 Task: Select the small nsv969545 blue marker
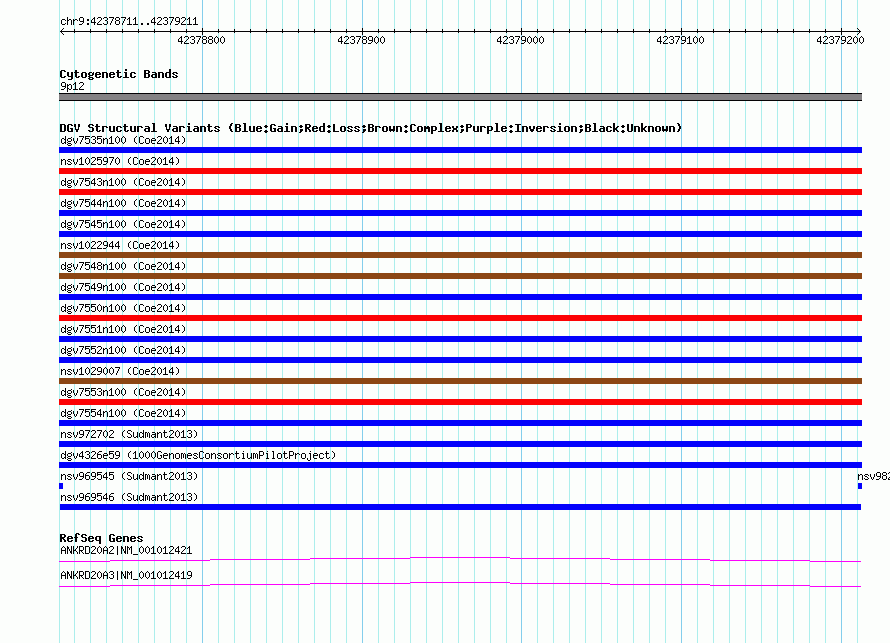pyautogui.click(x=61, y=486)
